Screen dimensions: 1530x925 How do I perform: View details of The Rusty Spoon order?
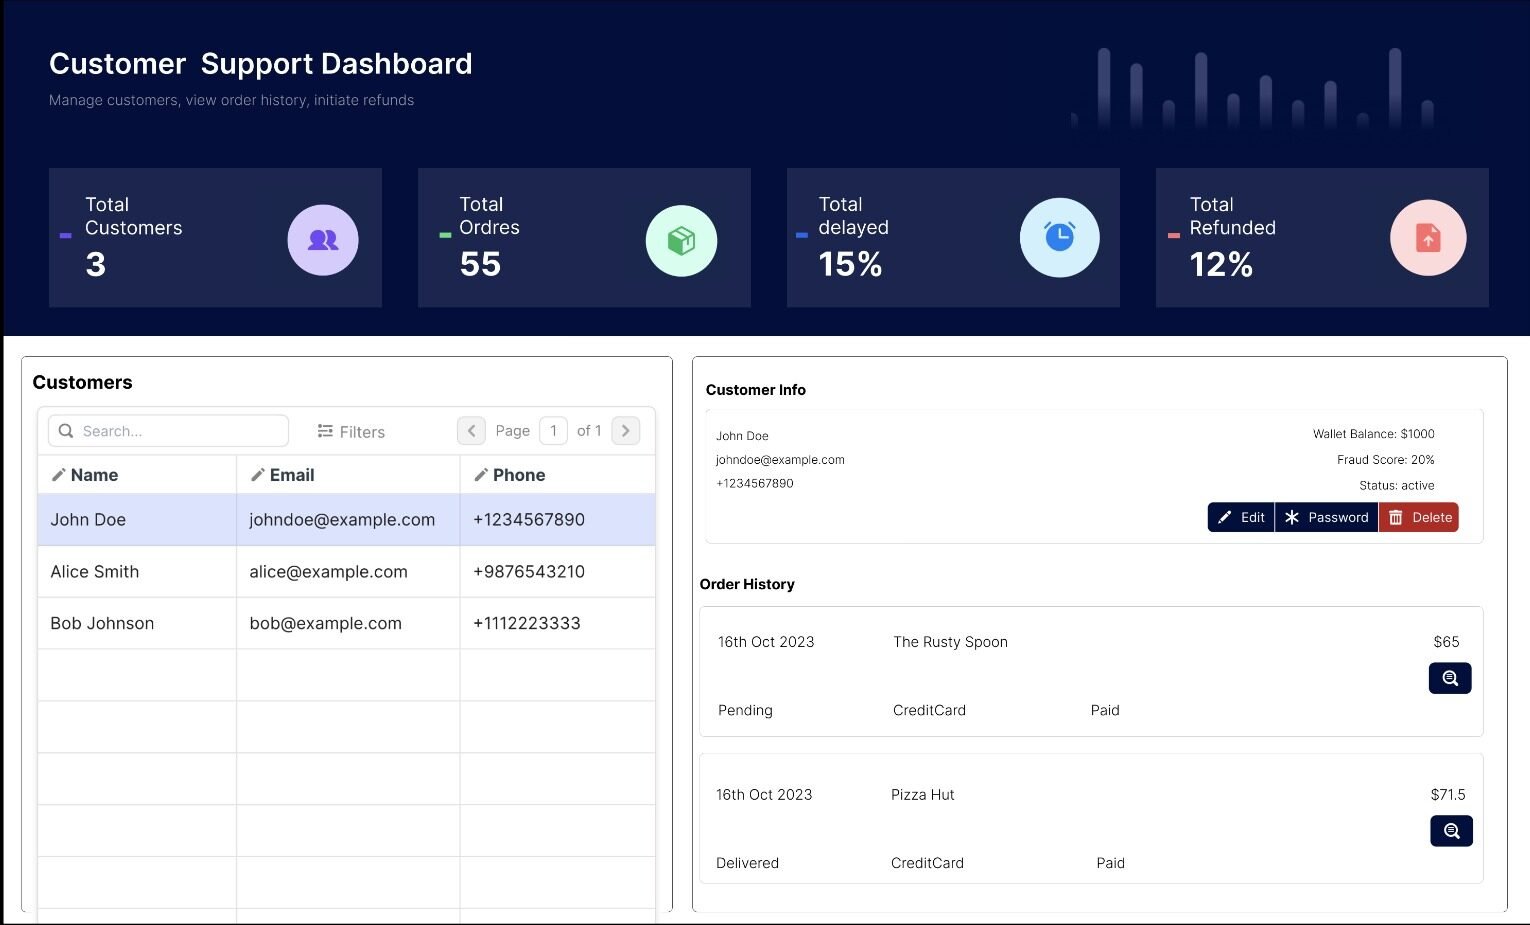[x=1449, y=678]
